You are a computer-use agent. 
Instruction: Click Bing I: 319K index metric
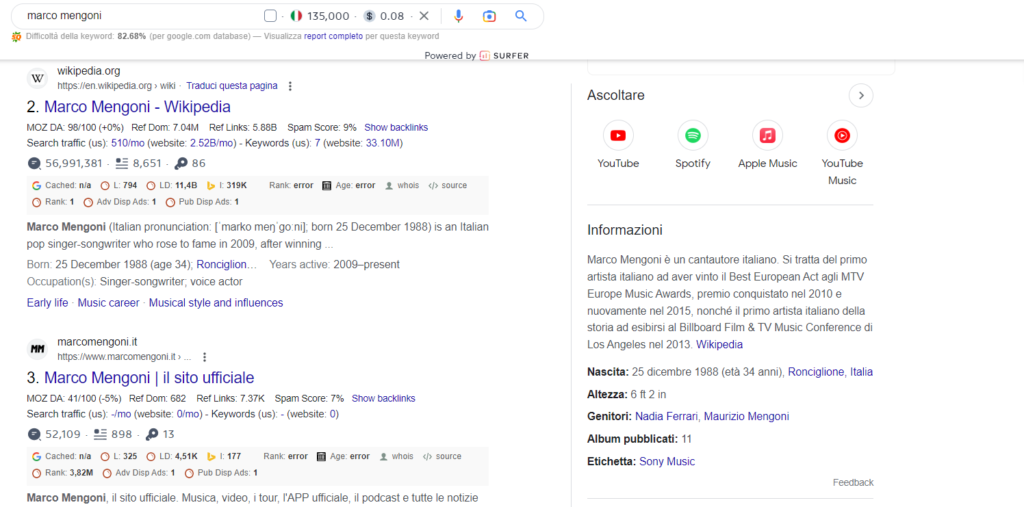(226, 186)
